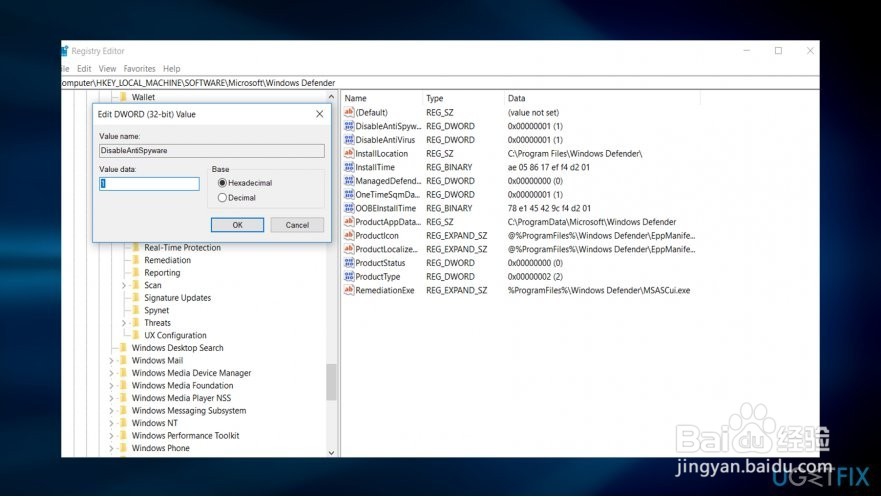Expand the Windows Media Device Manager key
881x497 pixels.
pyautogui.click(x=111, y=373)
